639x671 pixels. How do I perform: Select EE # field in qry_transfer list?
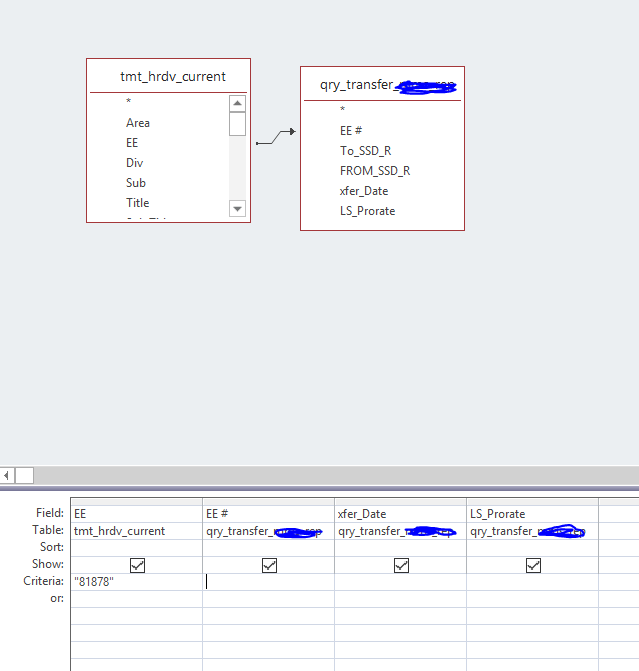click(x=351, y=131)
